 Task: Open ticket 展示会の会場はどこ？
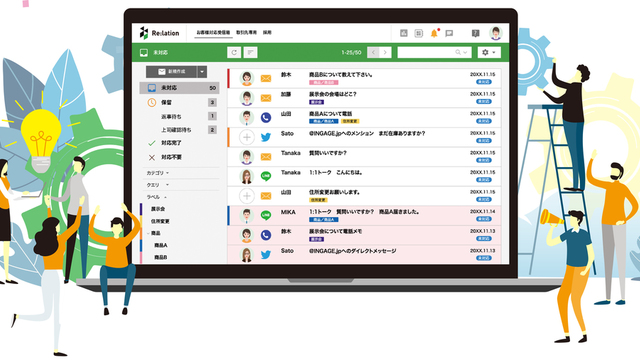(x=333, y=94)
